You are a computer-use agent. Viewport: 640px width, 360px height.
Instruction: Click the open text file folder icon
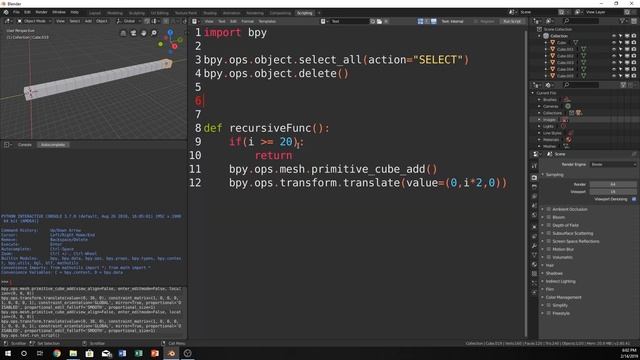click(379, 21)
